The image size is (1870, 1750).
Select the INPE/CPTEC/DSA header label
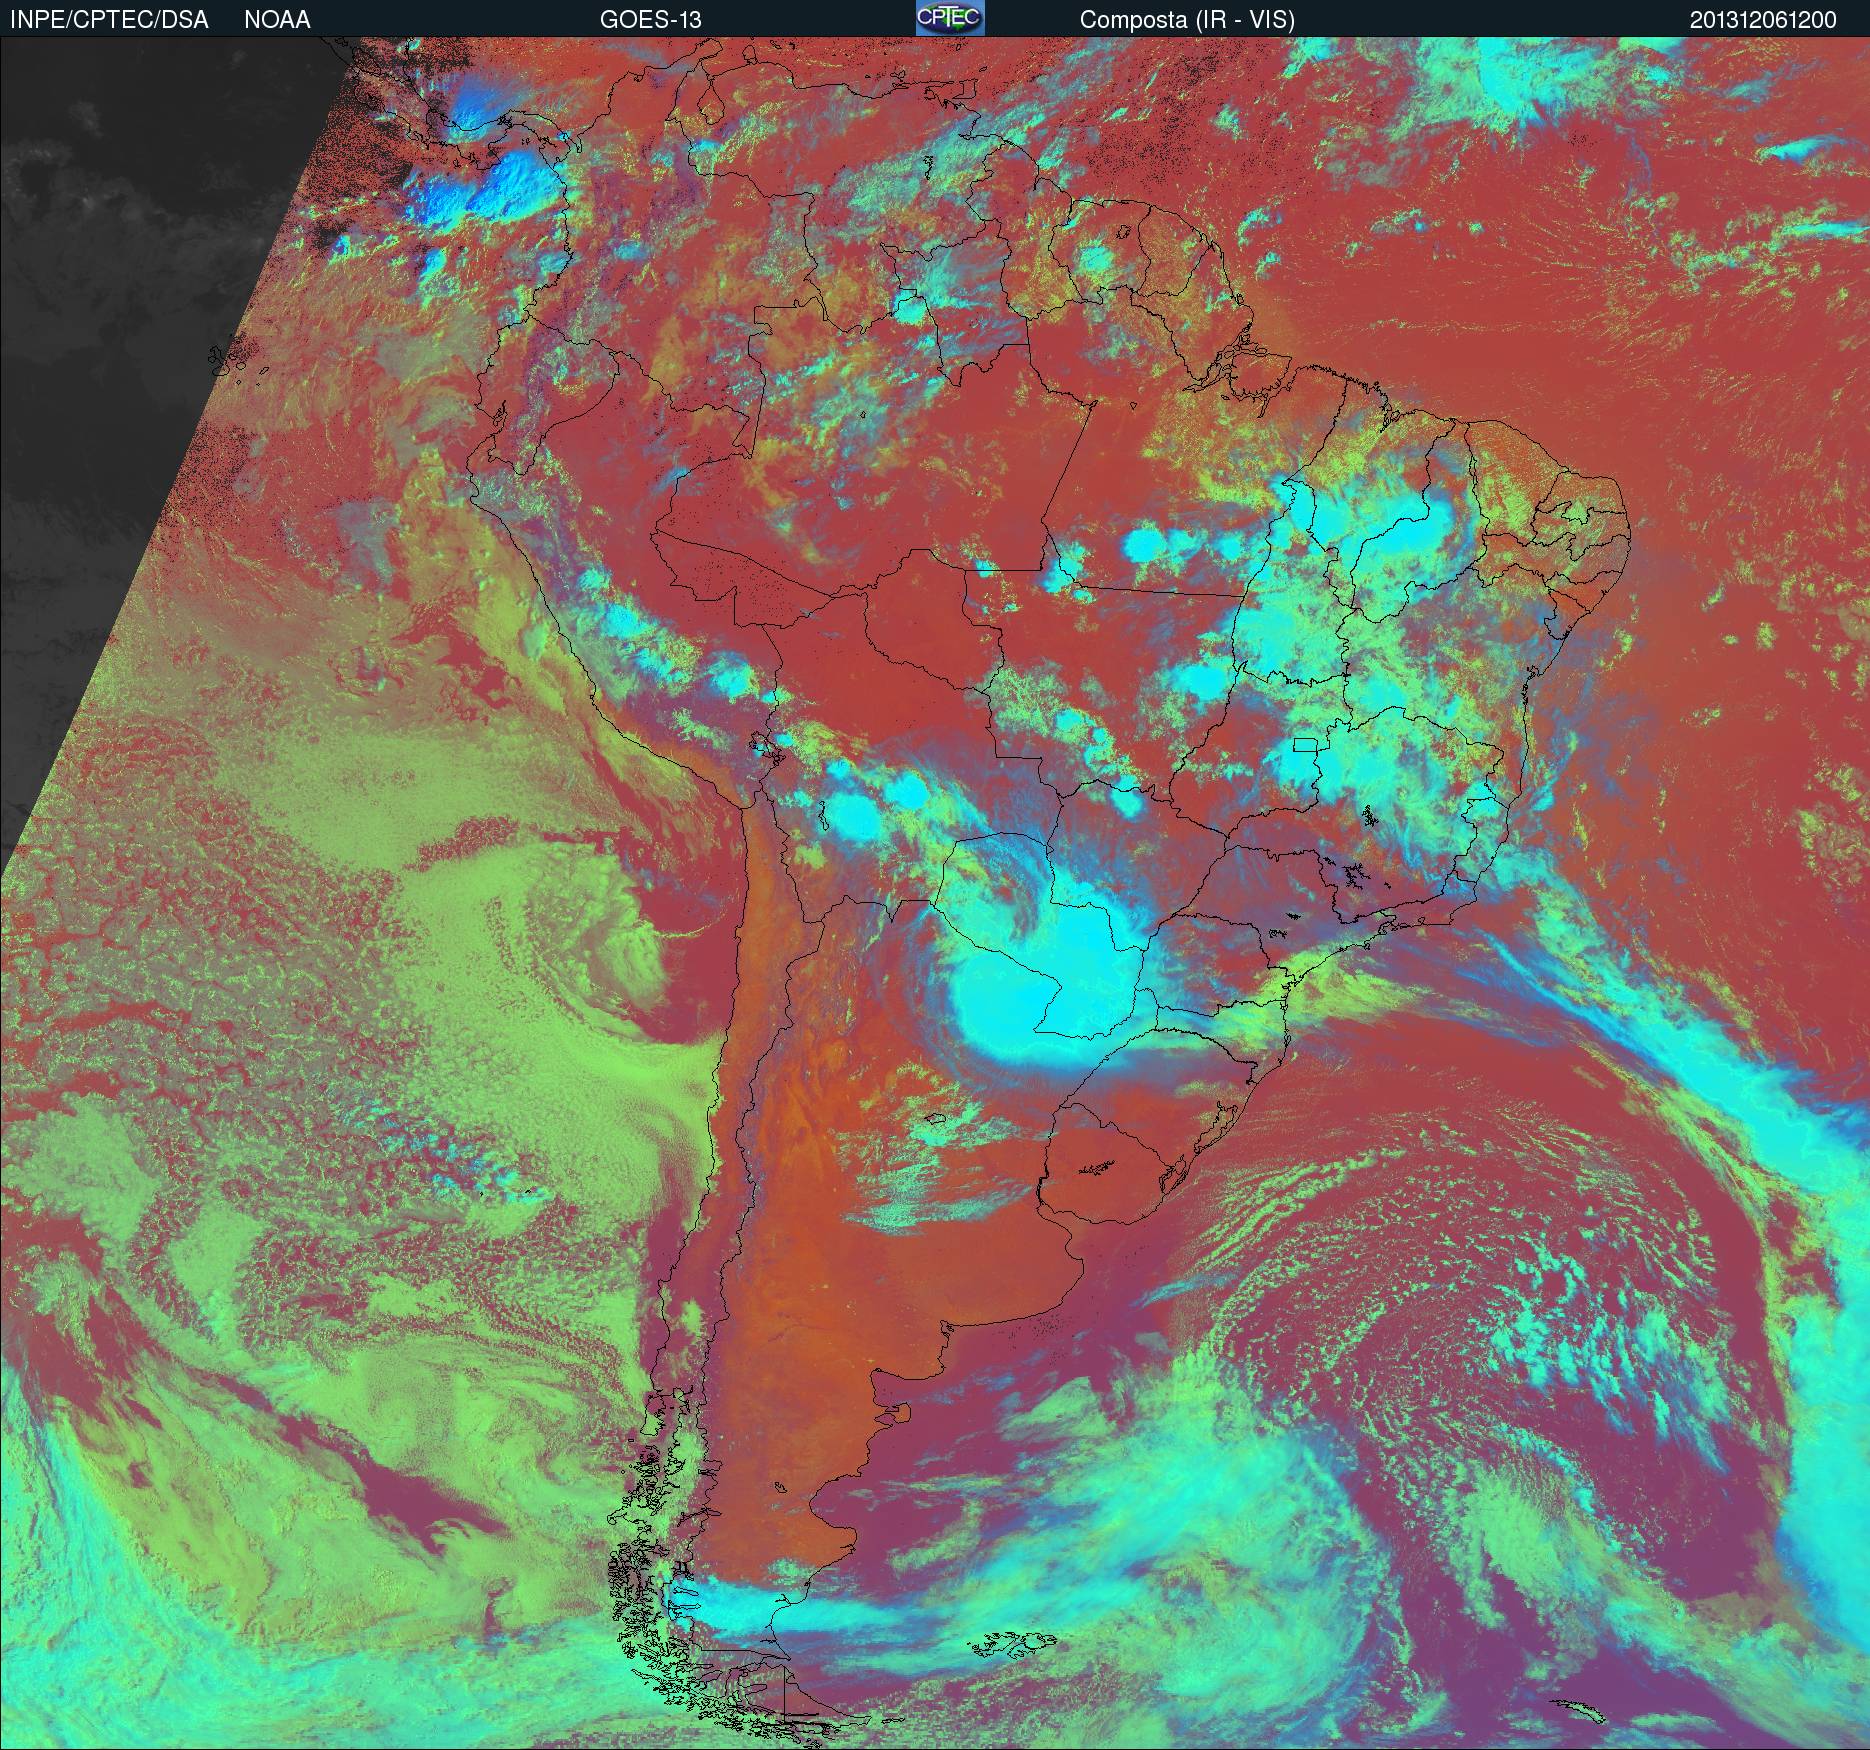[109, 20]
